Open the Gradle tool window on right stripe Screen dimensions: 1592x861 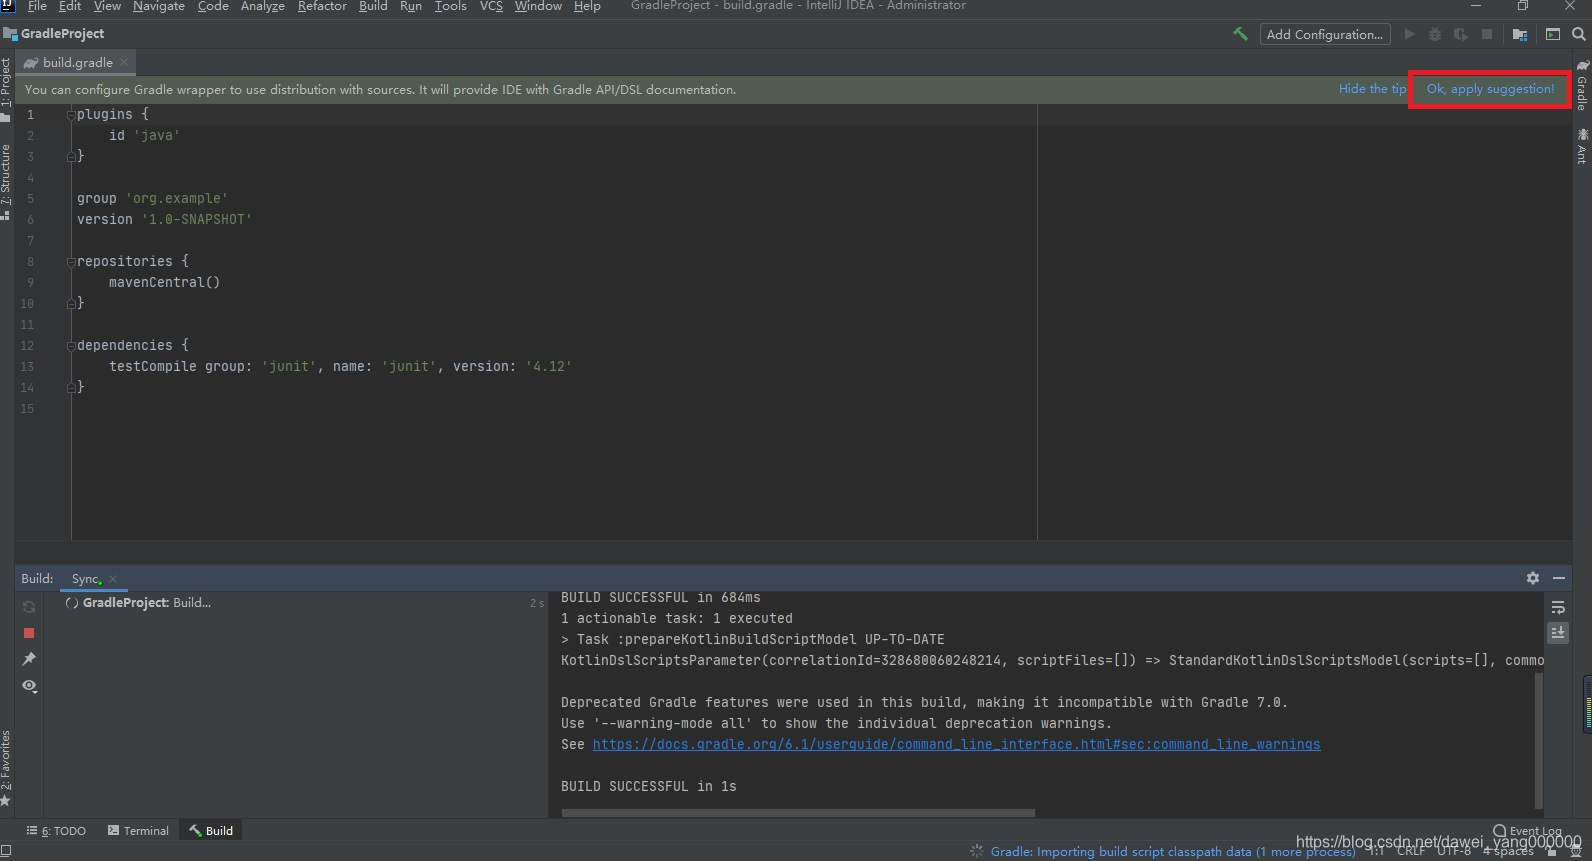[1582, 86]
